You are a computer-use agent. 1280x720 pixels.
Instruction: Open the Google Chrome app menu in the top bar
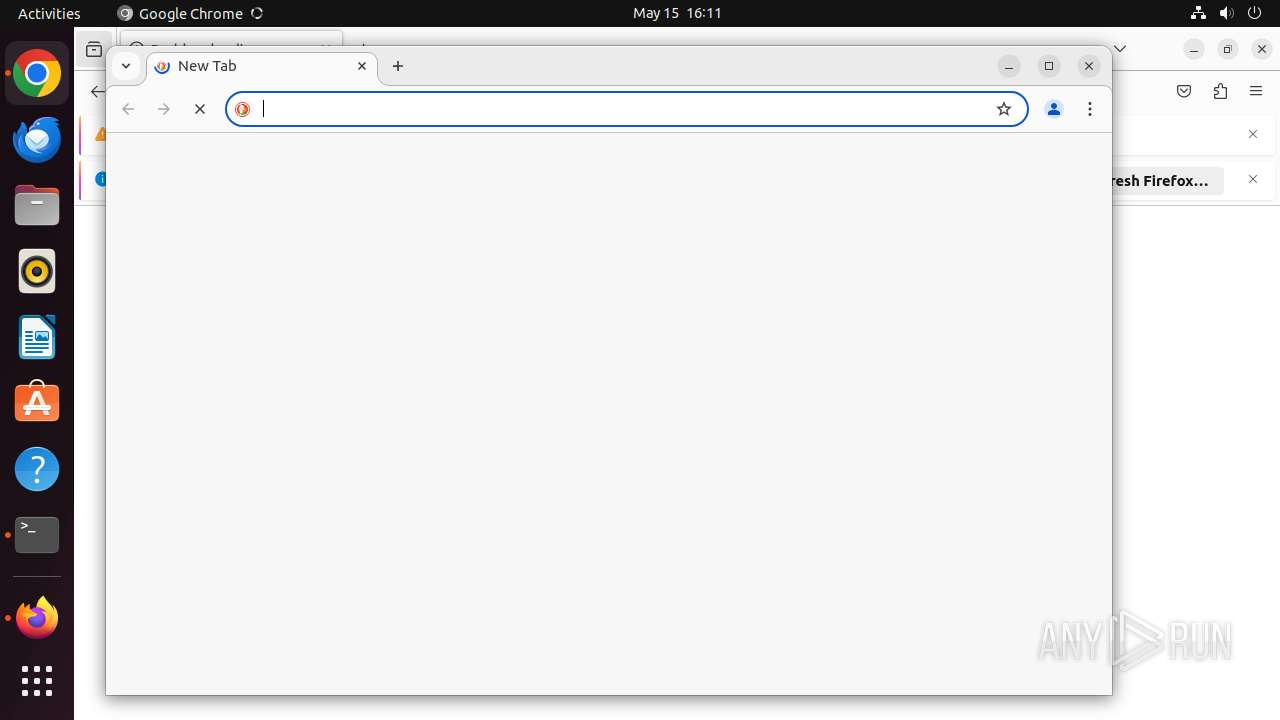[190, 13]
